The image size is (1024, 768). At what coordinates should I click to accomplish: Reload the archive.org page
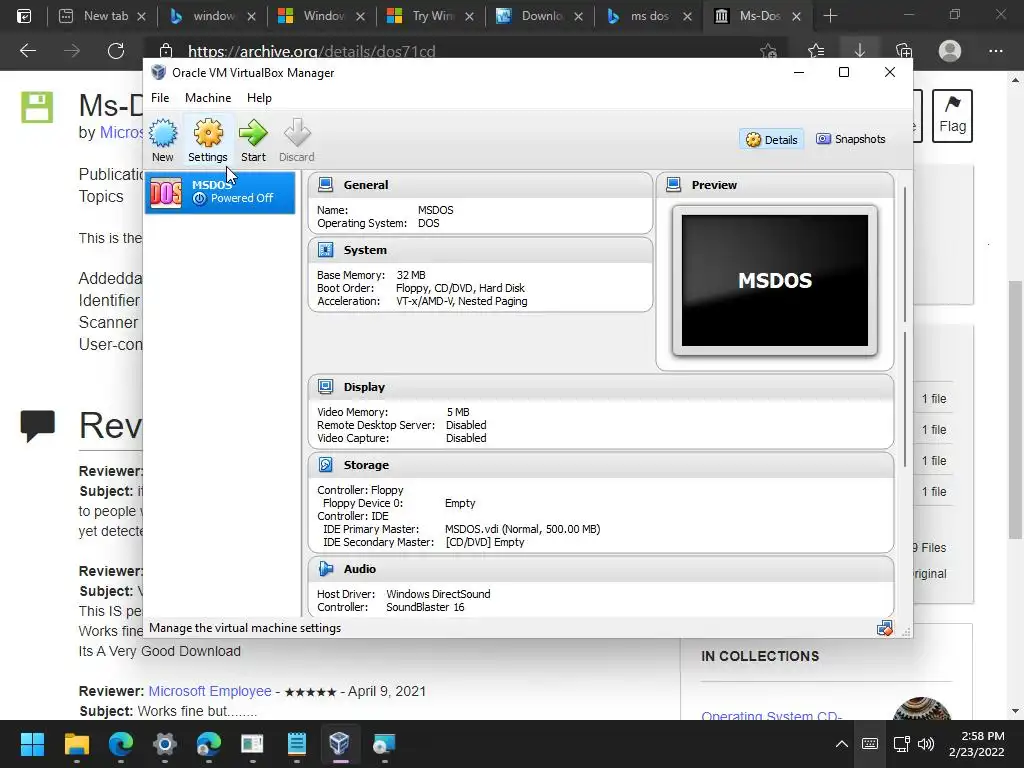pyautogui.click(x=116, y=51)
